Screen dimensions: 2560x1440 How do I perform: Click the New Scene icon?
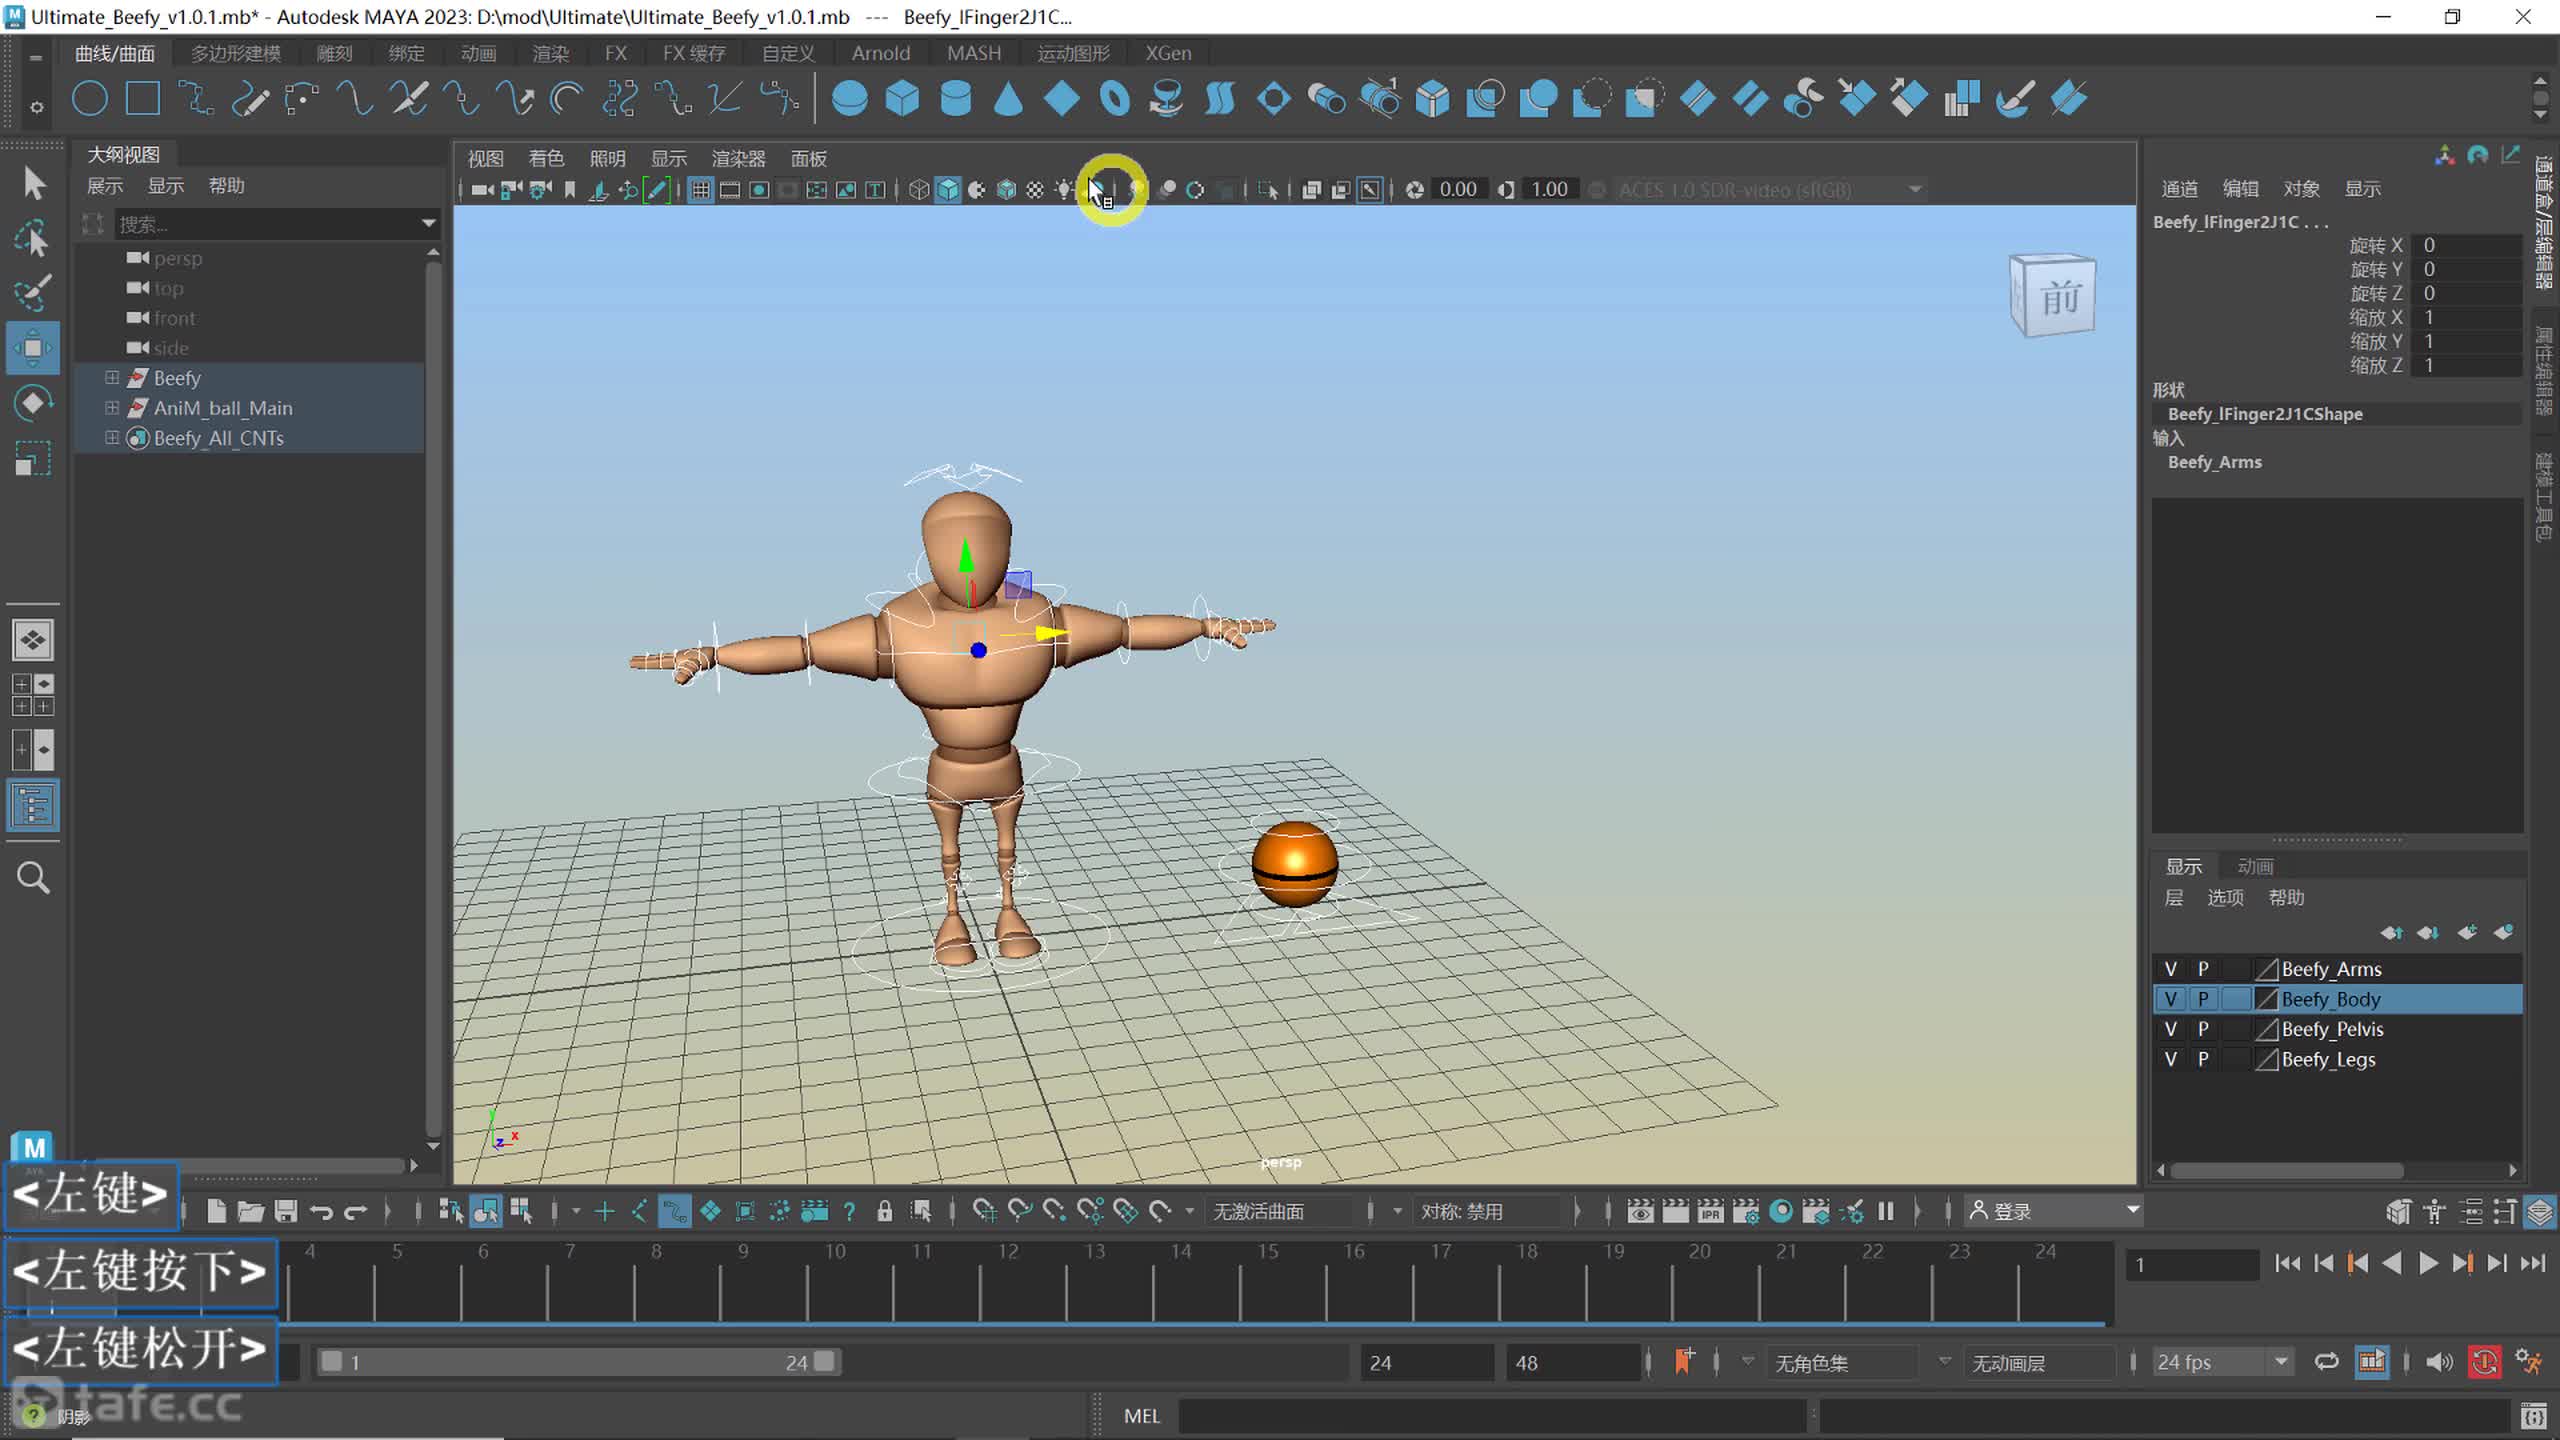pyautogui.click(x=216, y=1212)
